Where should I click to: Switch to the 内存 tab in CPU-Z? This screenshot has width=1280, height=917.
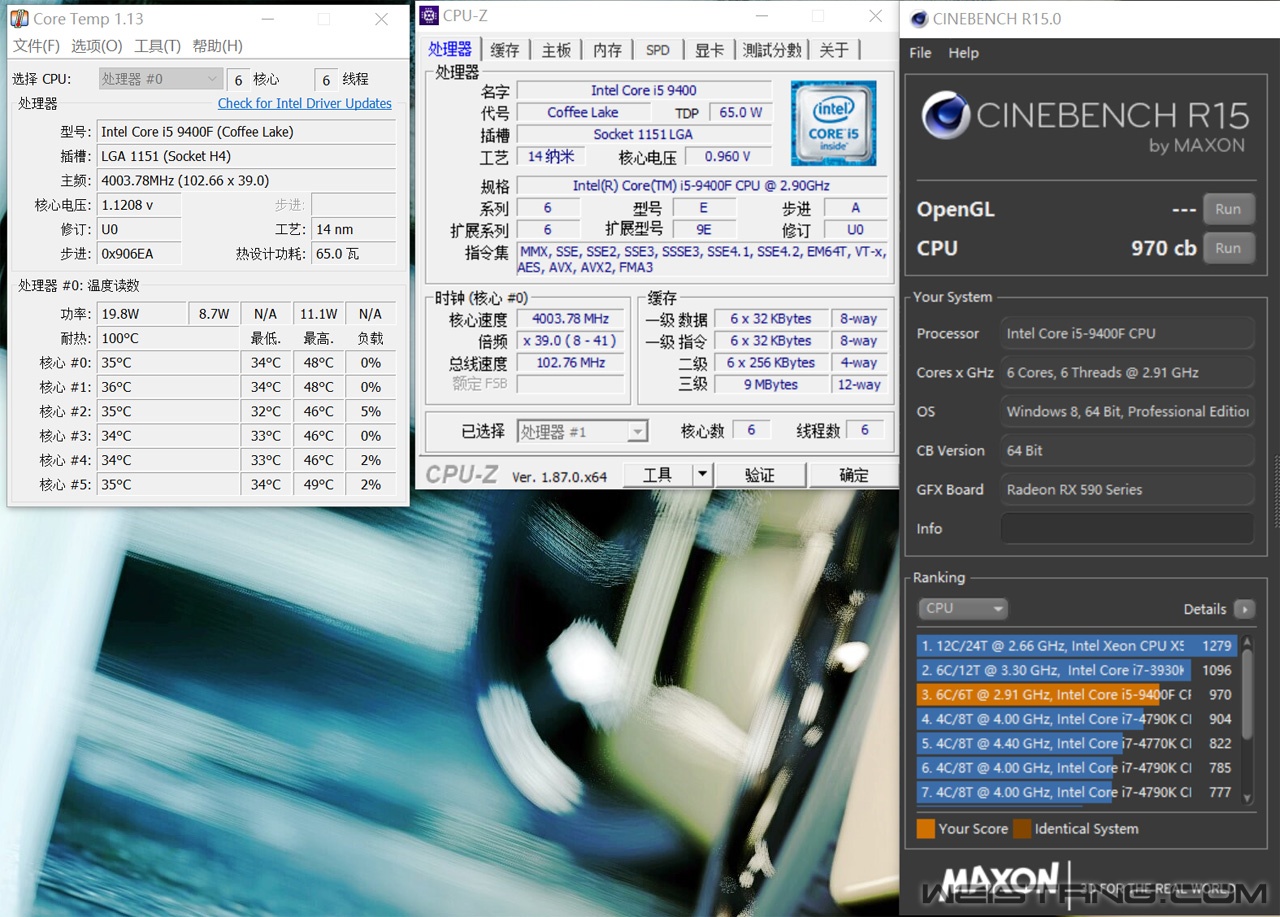607,50
